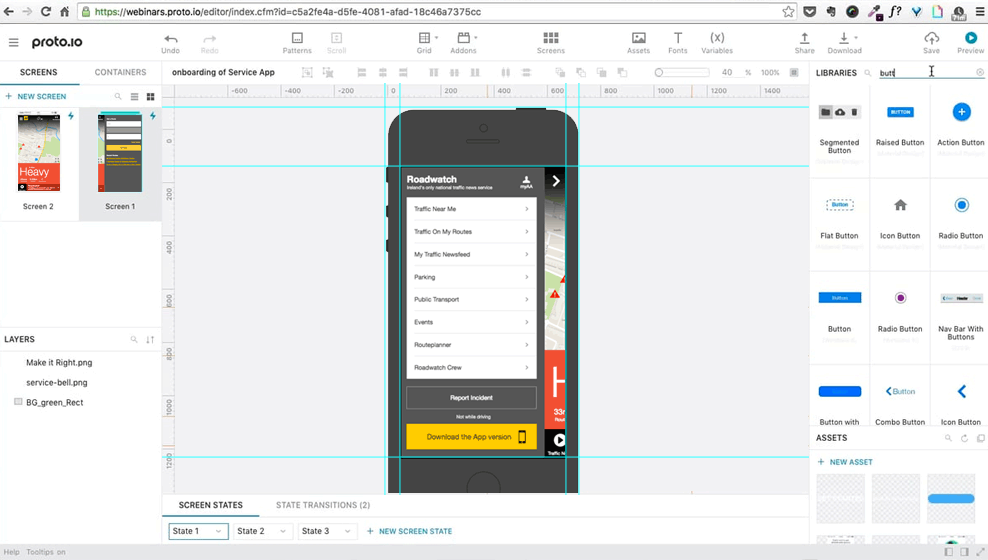Viewport: 988px width, 560px height.
Task: Switch to the Containers tab
Action: point(120,73)
